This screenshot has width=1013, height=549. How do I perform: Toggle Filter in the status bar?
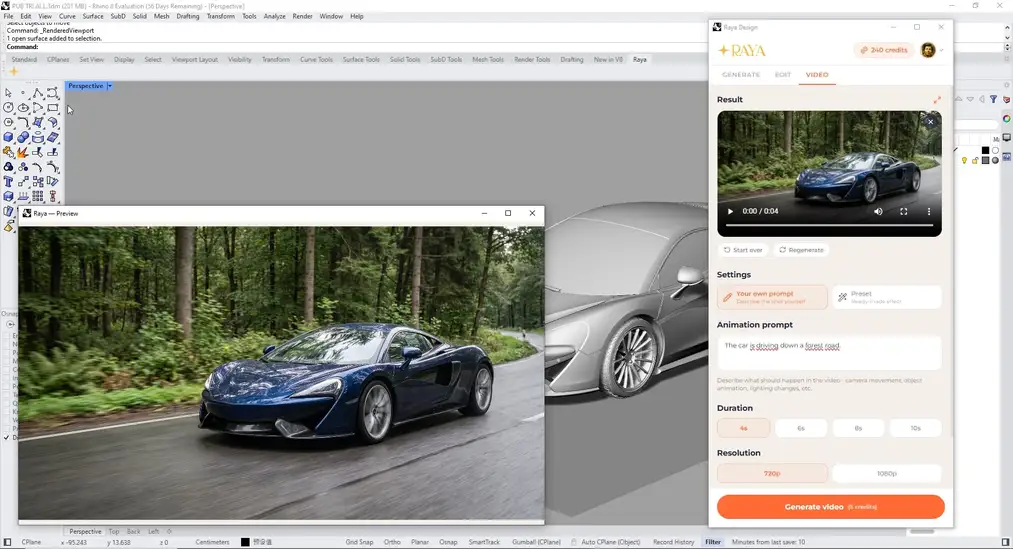click(x=713, y=542)
